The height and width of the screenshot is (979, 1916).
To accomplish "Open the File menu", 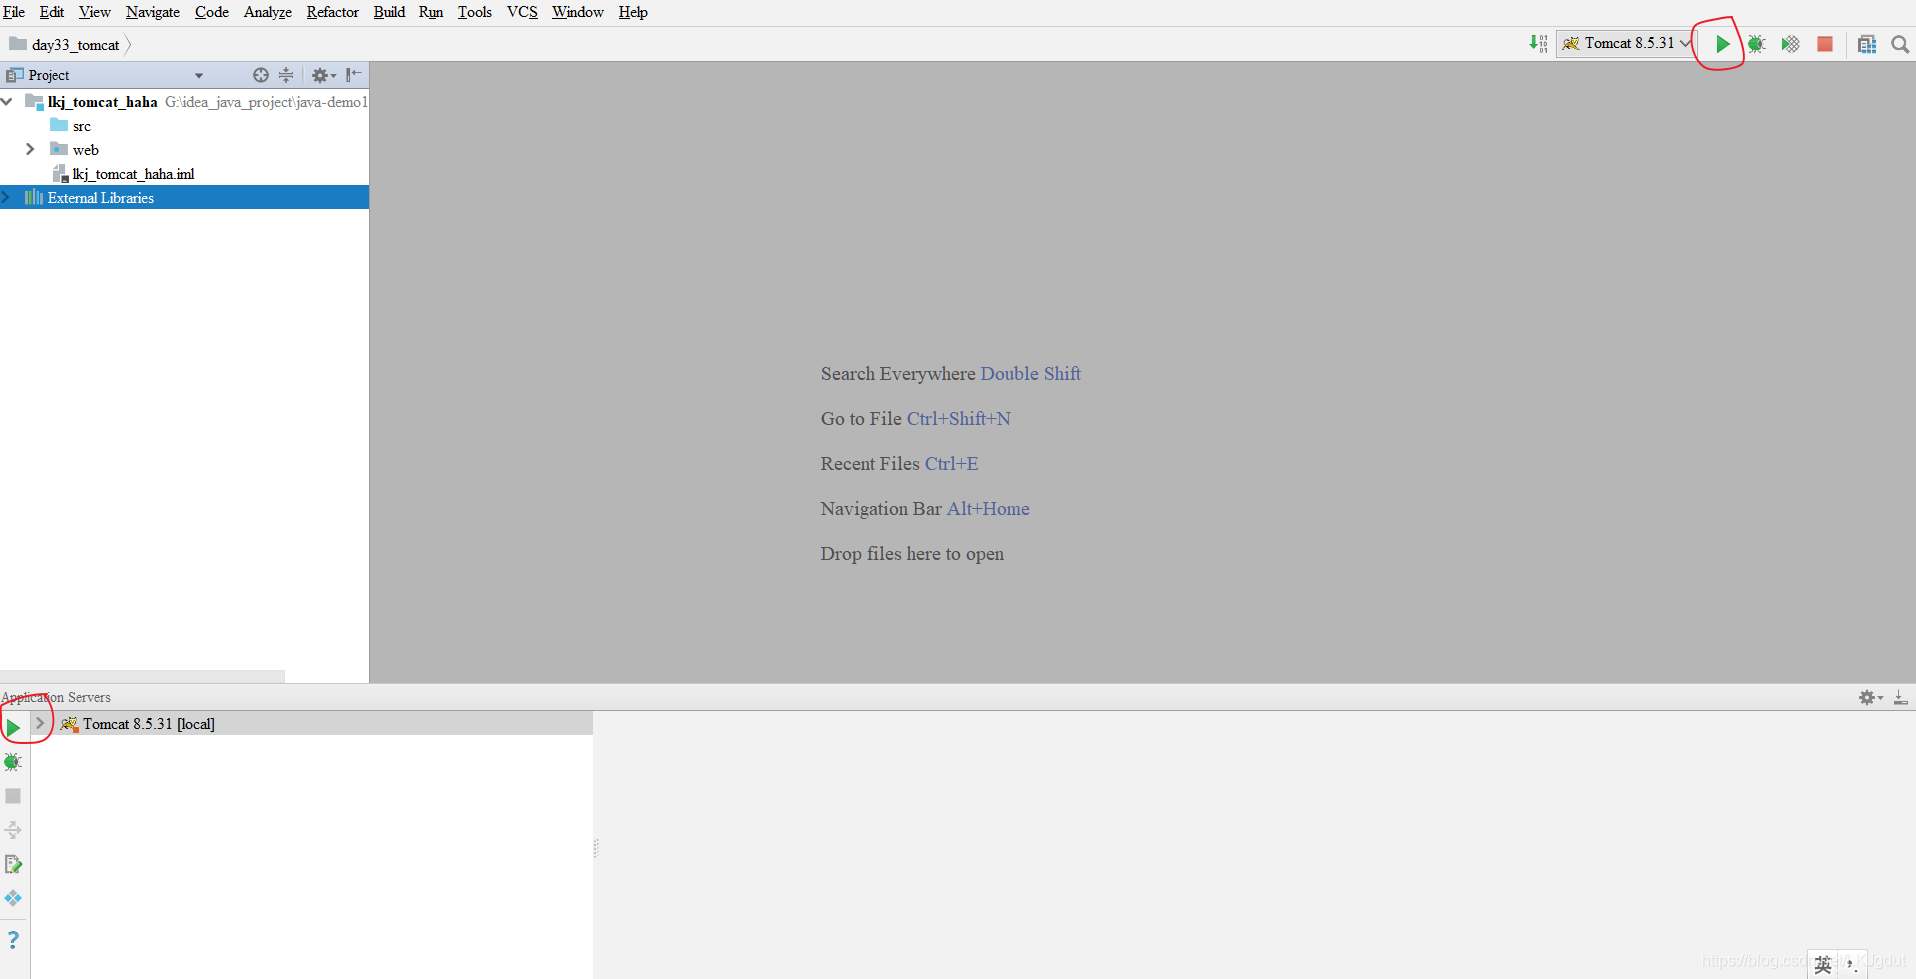I will coord(14,12).
